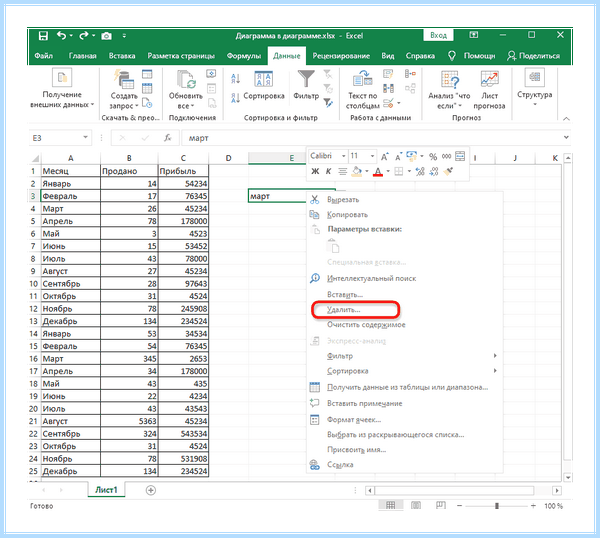The height and width of the screenshot is (538, 600).
Task: Click the camera icon in title bar
Action: [106, 36]
